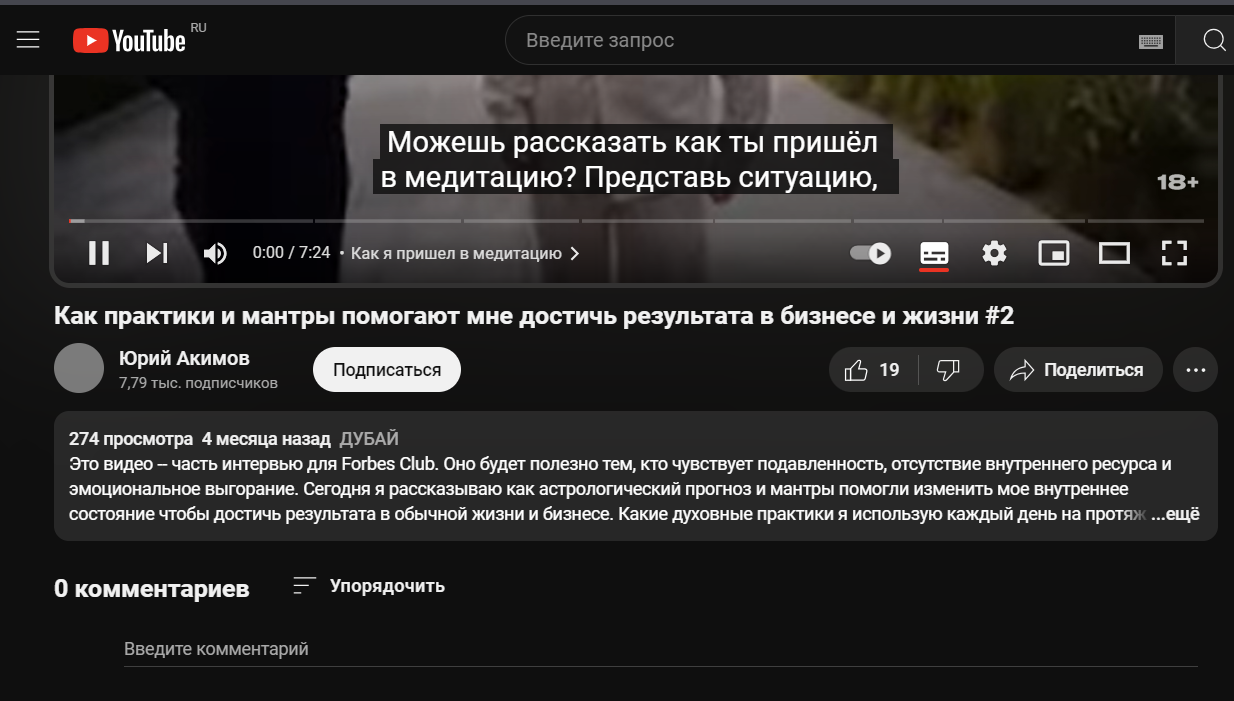Go to YouTube home via logo
This screenshot has height=701, width=1234.
click(129, 40)
